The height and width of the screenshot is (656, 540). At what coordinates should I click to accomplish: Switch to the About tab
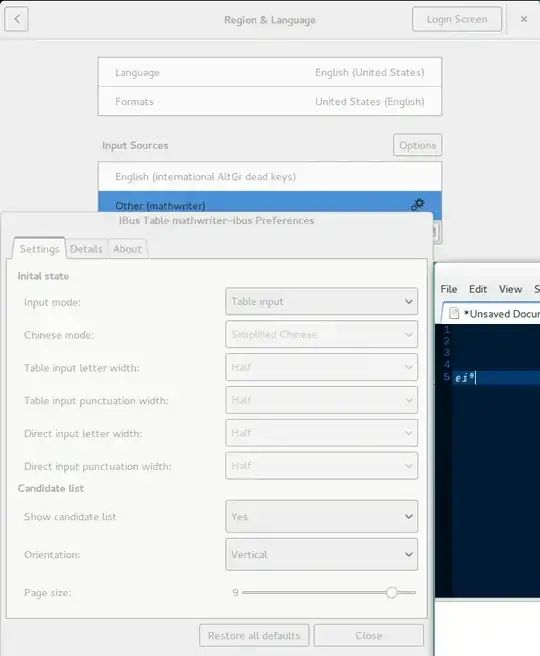coord(128,249)
